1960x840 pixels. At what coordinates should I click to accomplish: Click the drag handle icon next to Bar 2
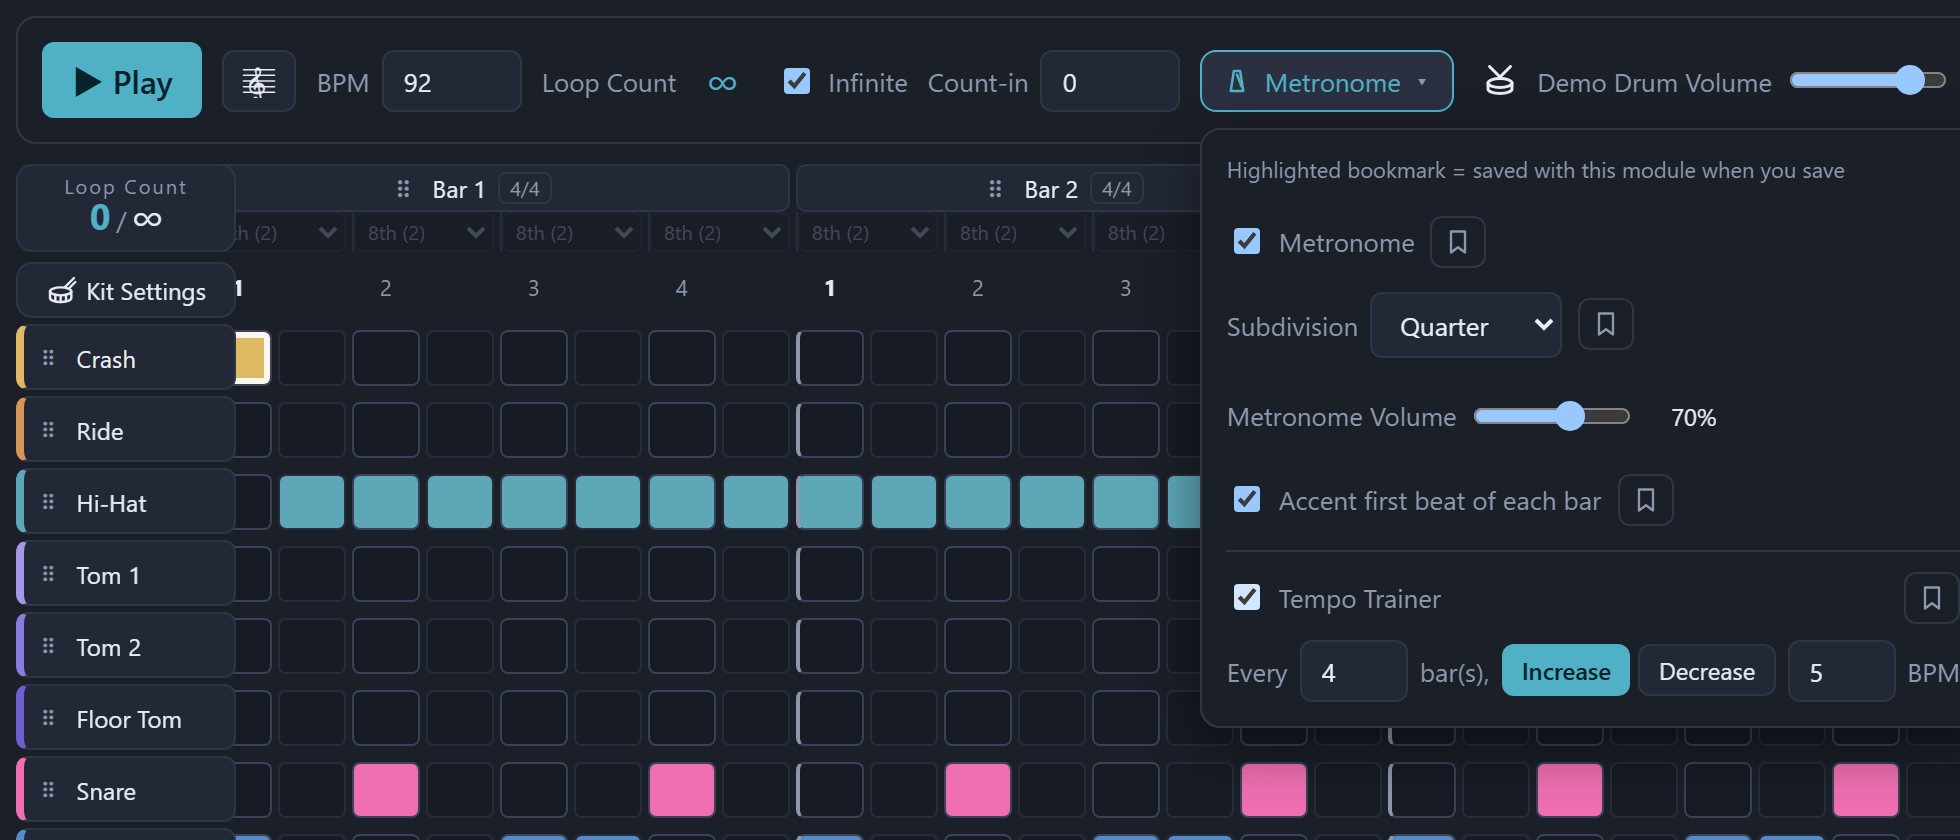point(995,189)
